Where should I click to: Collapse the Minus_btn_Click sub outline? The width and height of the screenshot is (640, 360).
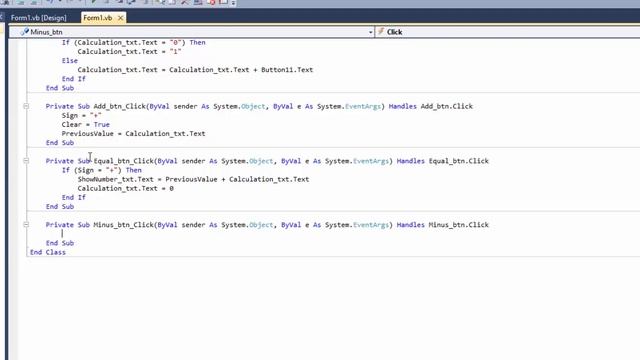coord(26,224)
